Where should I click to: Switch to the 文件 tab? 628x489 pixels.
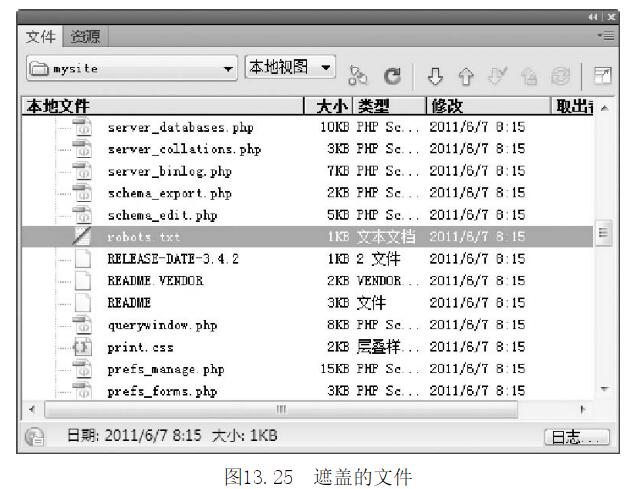[42, 36]
